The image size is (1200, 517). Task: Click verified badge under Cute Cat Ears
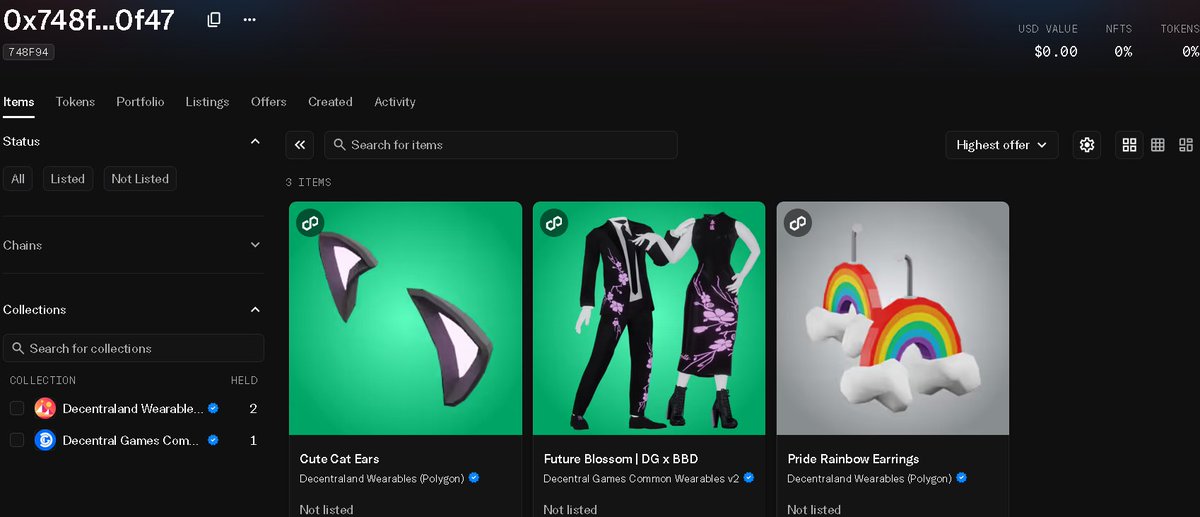[x=474, y=478]
